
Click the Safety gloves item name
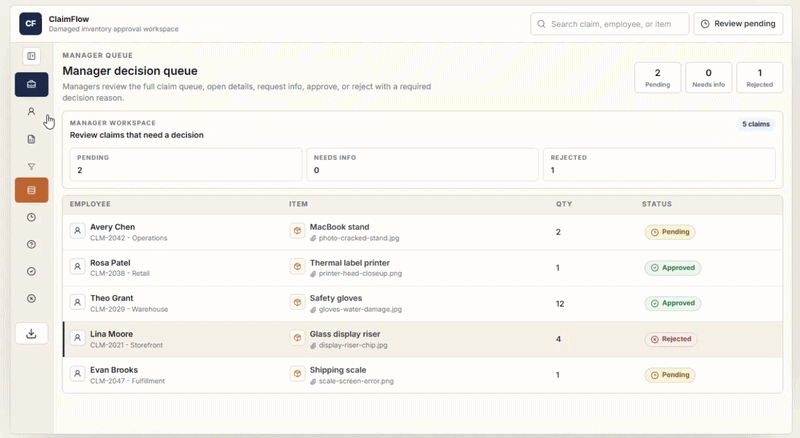coord(336,298)
